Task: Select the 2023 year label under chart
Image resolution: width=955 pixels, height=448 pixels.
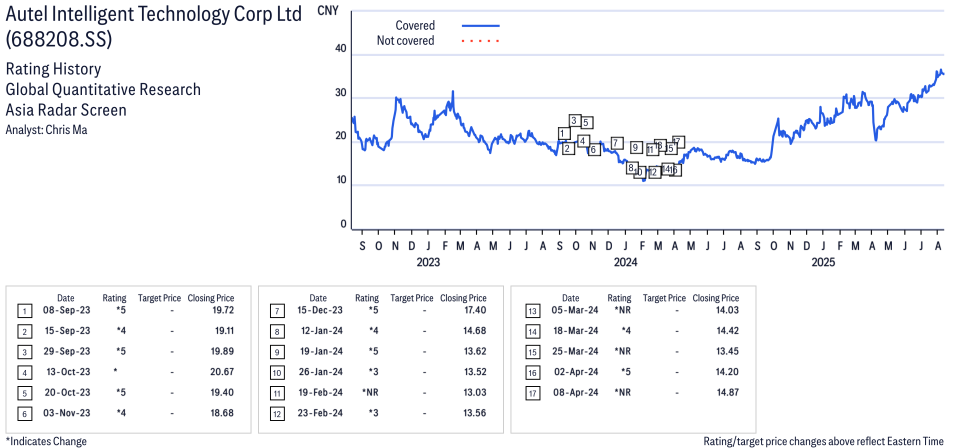Action: tap(428, 263)
